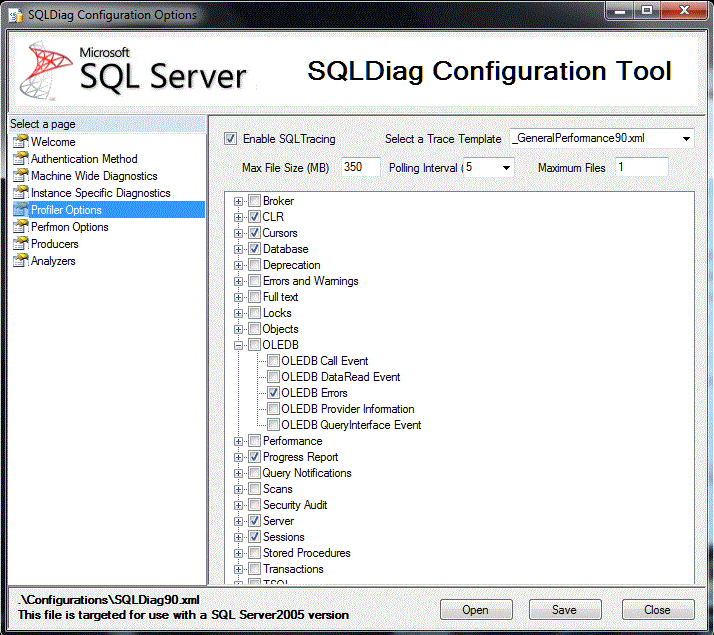The height and width of the screenshot is (635, 714).
Task: Expand the Objects tree node
Action: pos(238,329)
